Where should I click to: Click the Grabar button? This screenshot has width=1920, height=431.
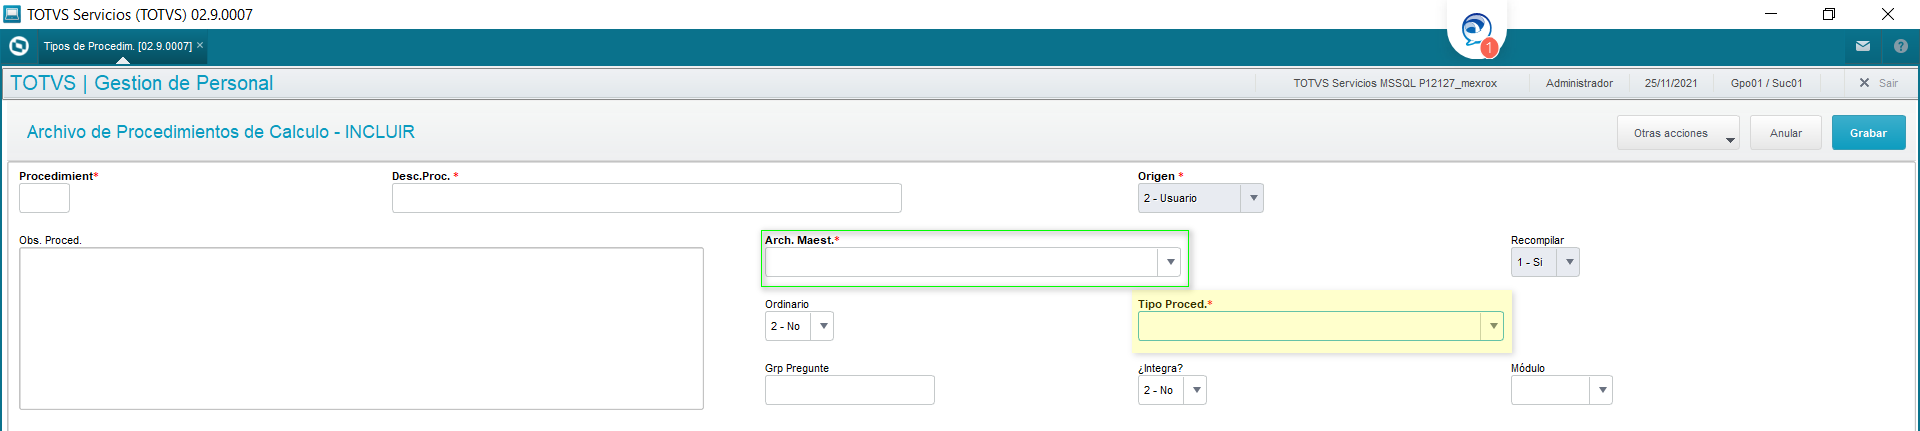tap(1868, 133)
